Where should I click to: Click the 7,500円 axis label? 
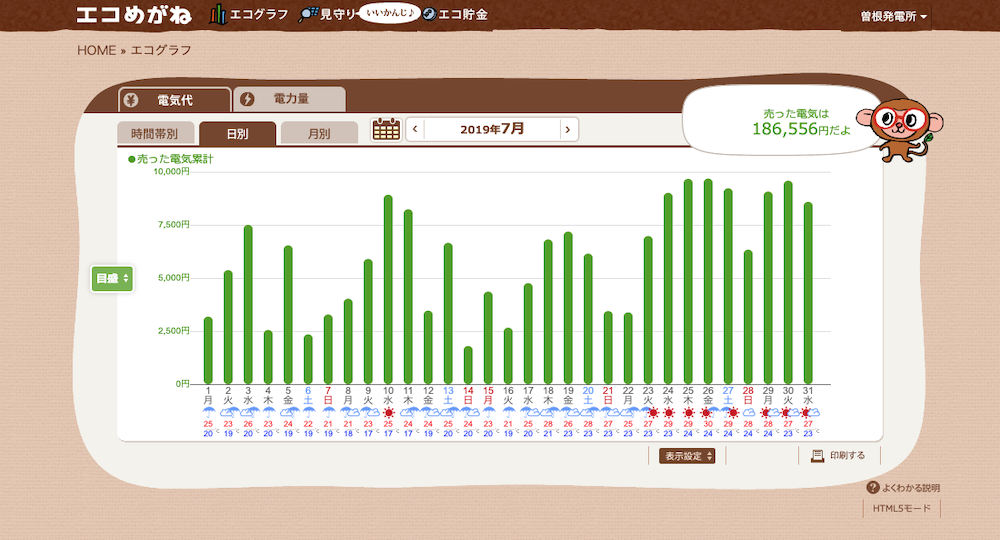pos(173,224)
